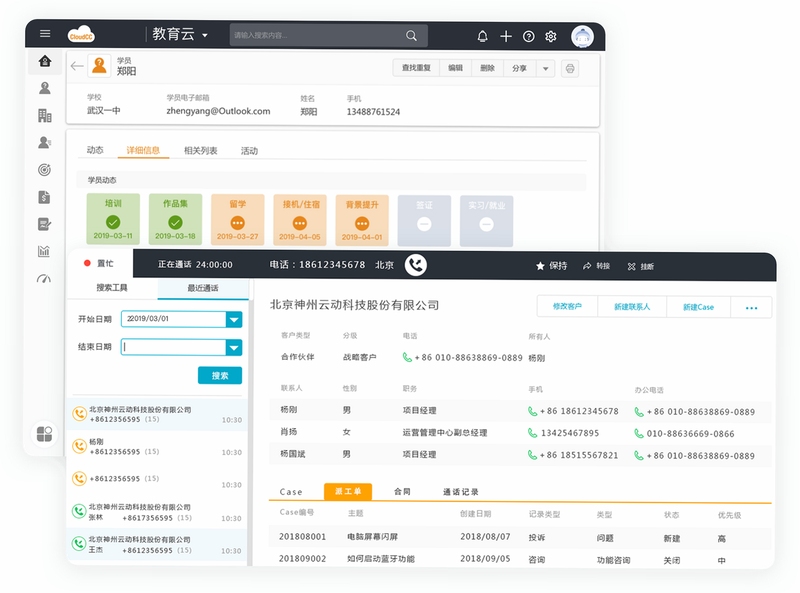Open the person icon in sidebar
The width and height of the screenshot is (800, 593).
45,88
